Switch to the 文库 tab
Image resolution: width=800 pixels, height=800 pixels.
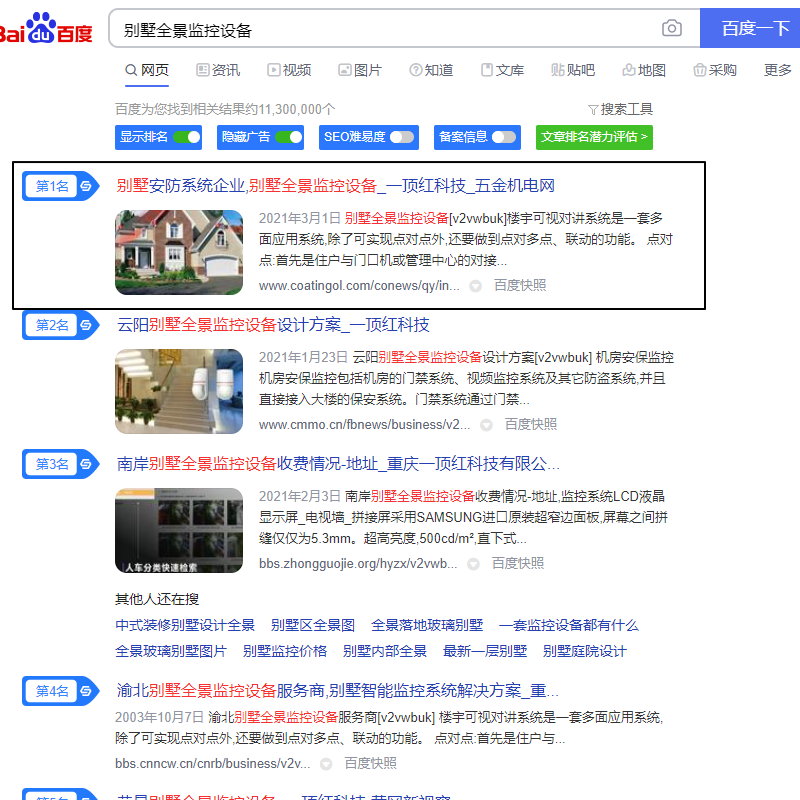(503, 70)
